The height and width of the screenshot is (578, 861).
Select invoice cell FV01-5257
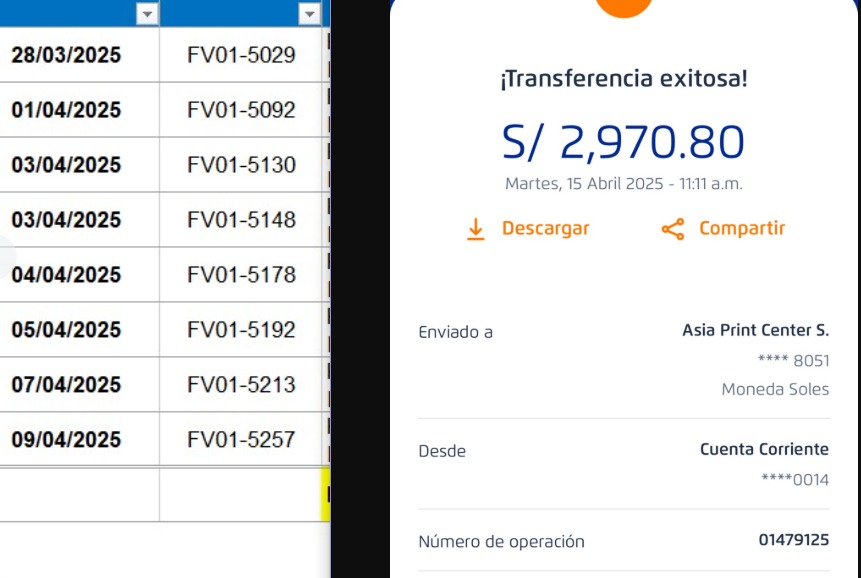pyautogui.click(x=241, y=440)
